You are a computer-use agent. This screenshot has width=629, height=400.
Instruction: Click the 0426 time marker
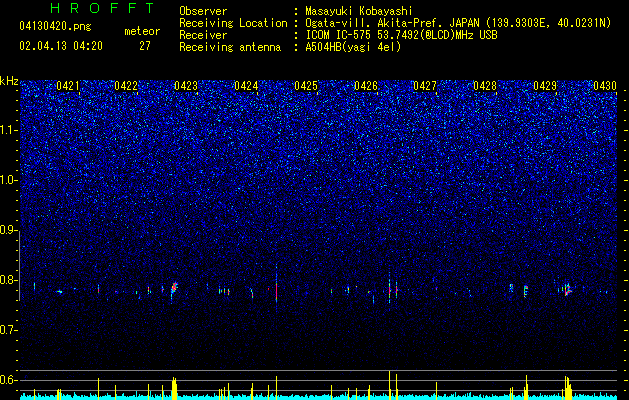pos(366,85)
